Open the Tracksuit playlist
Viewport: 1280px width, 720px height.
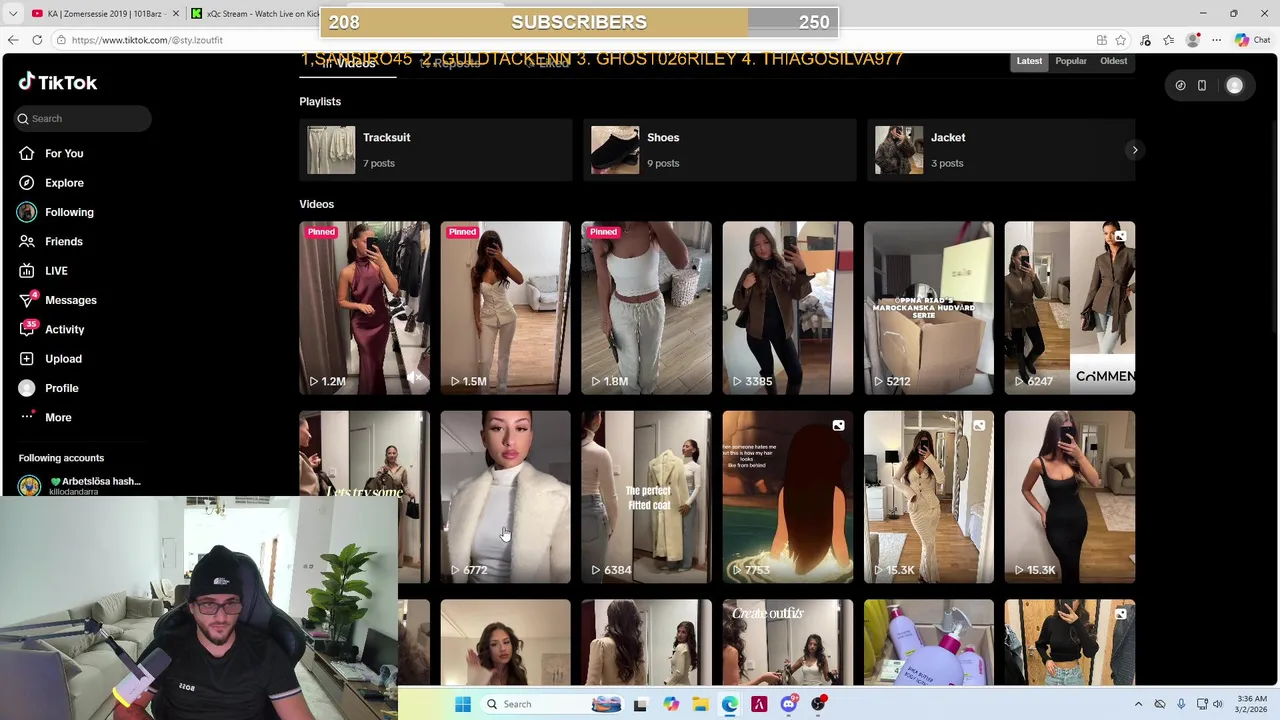(x=435, y=150)
